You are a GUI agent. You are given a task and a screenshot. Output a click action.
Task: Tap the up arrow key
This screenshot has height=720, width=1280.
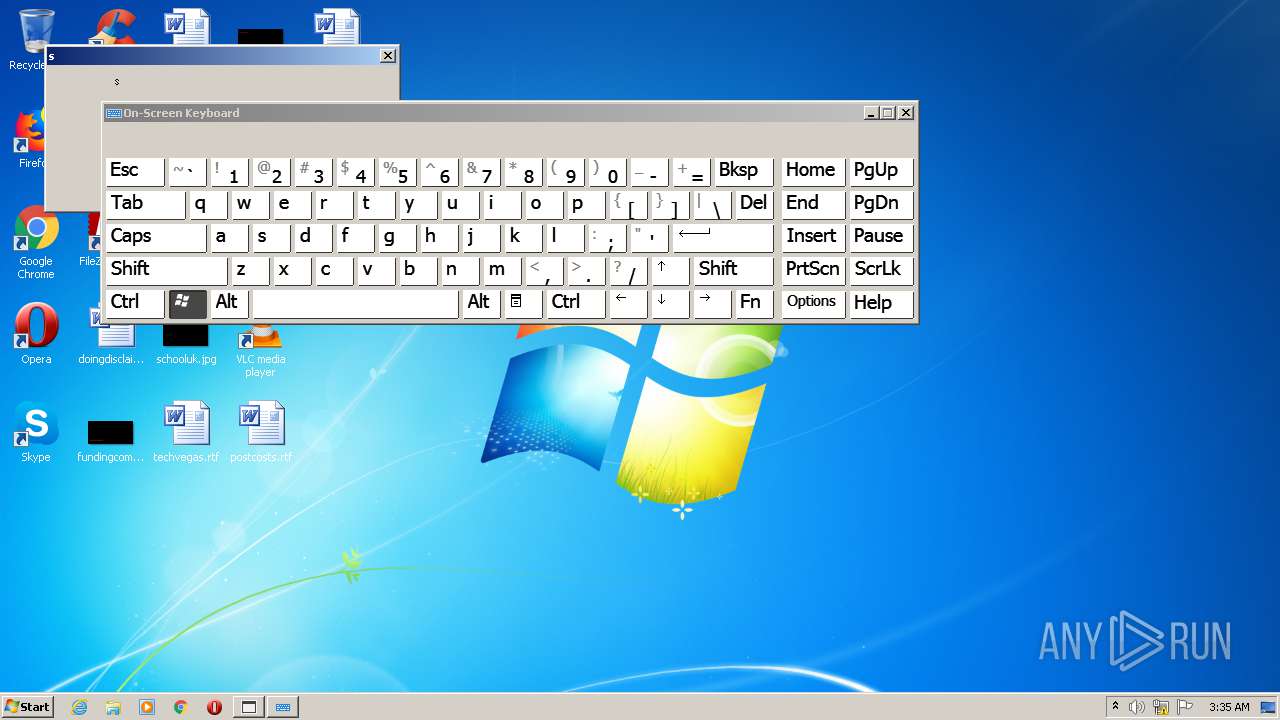coord(670,270)
